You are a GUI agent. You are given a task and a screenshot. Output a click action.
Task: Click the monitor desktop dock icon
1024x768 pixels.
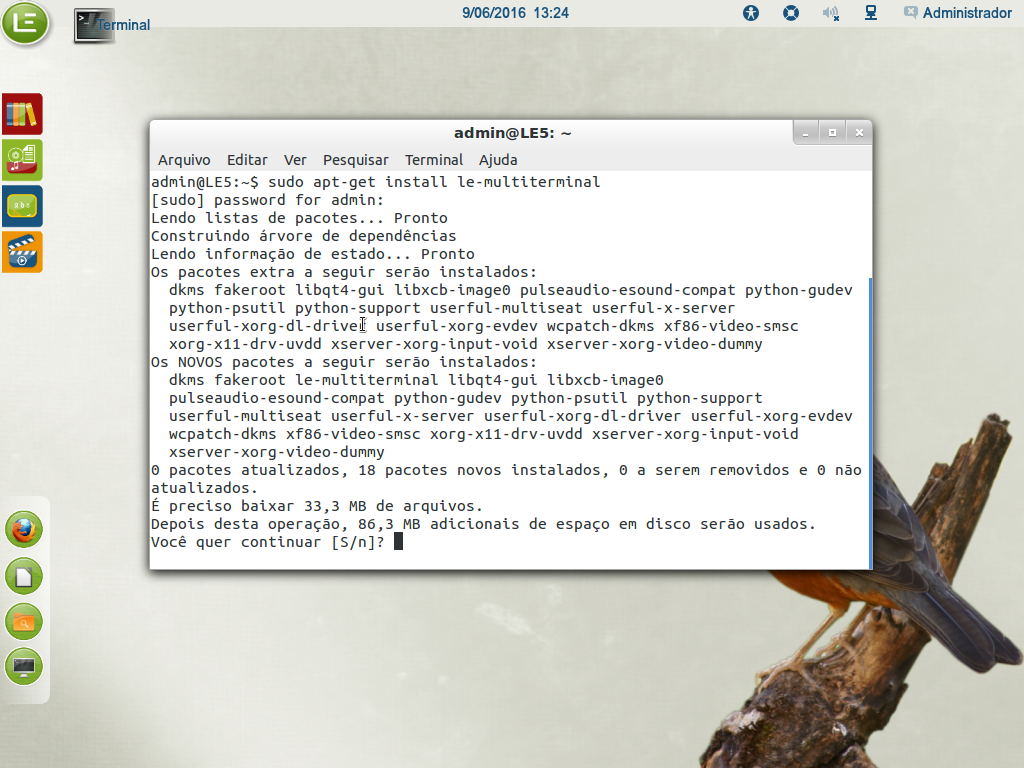(24, 667)
